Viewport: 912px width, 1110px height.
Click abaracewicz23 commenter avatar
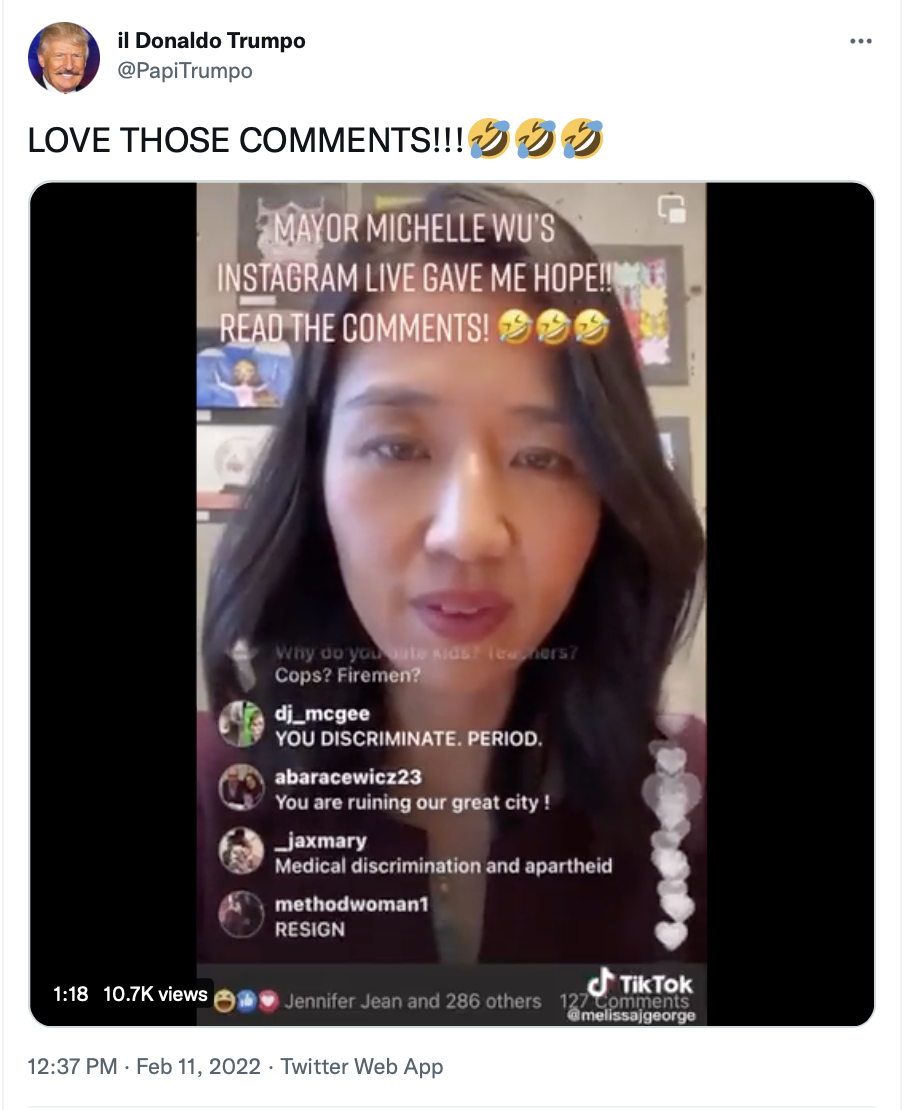[241, 788]
